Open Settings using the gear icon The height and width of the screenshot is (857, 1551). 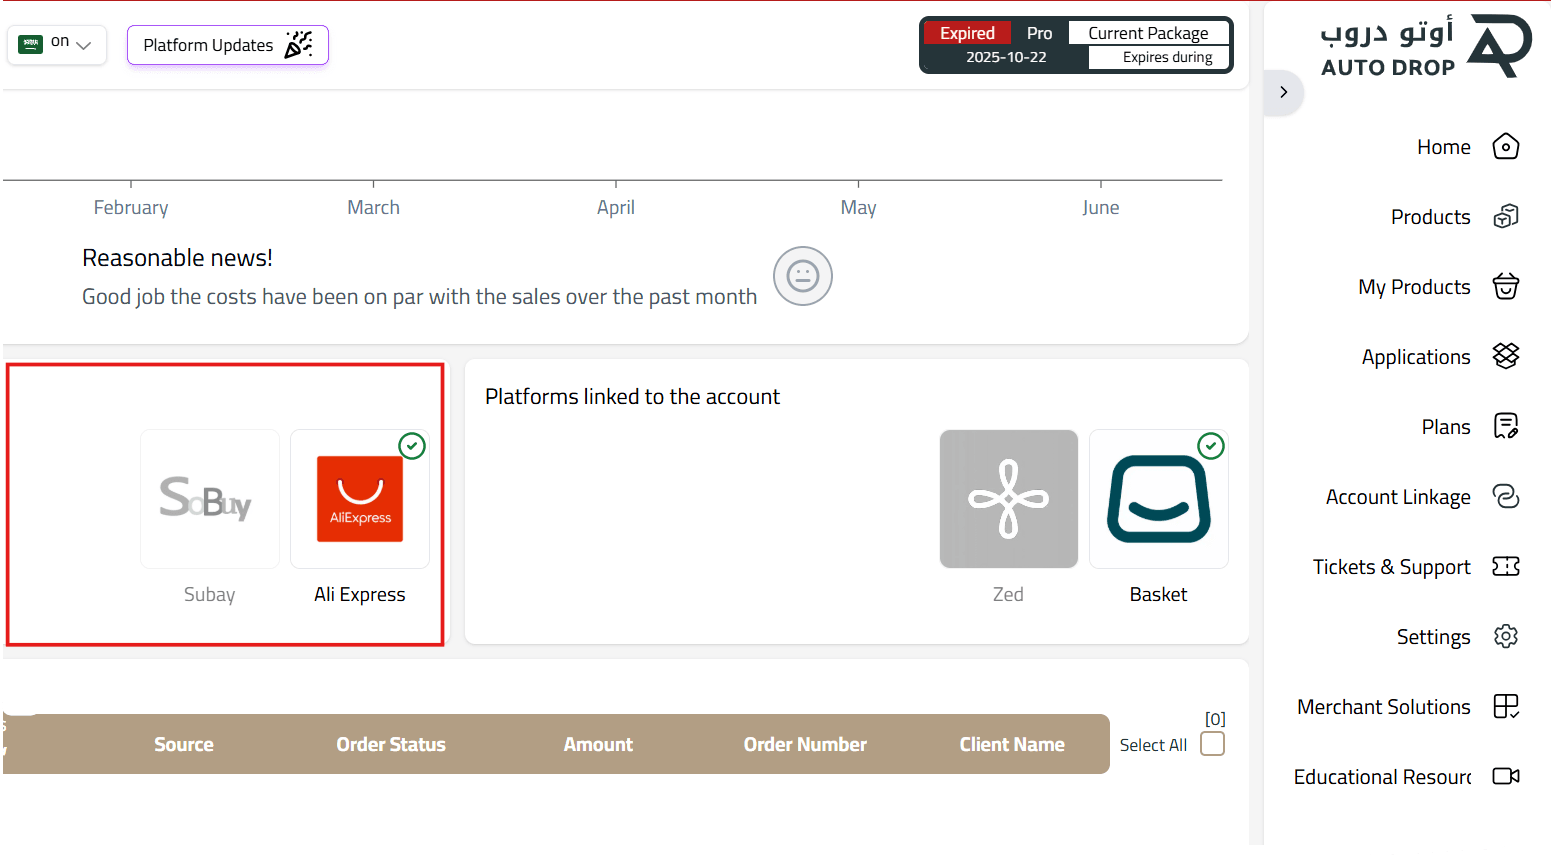1505,637
